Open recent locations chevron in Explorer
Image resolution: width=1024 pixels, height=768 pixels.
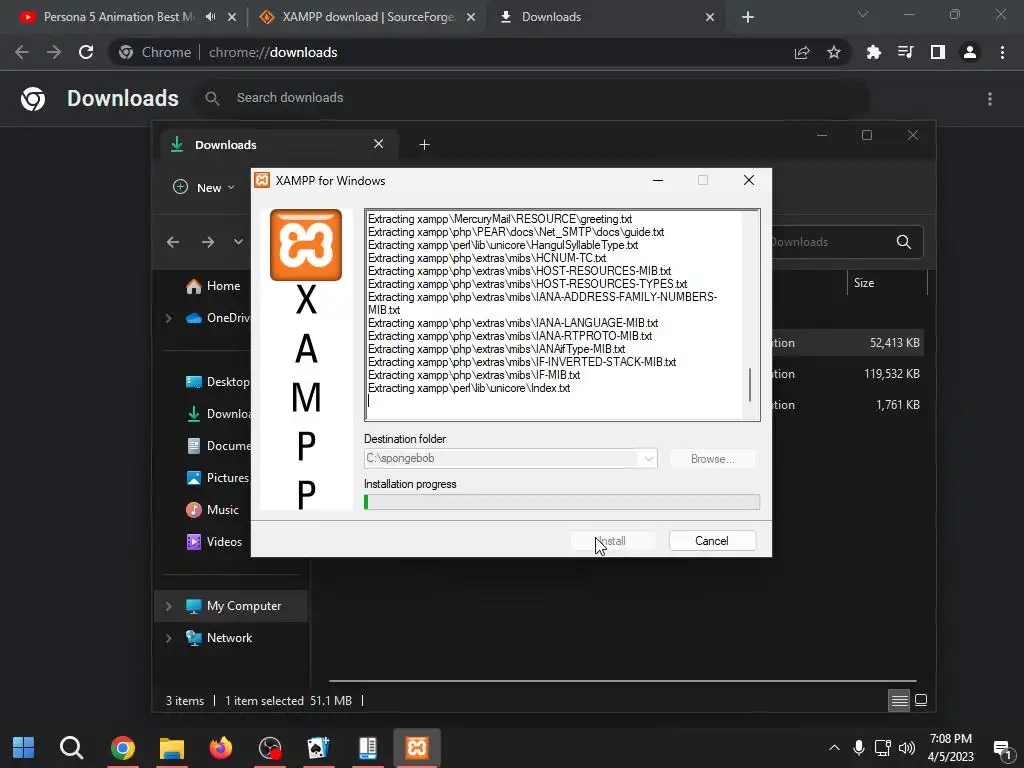238,242
